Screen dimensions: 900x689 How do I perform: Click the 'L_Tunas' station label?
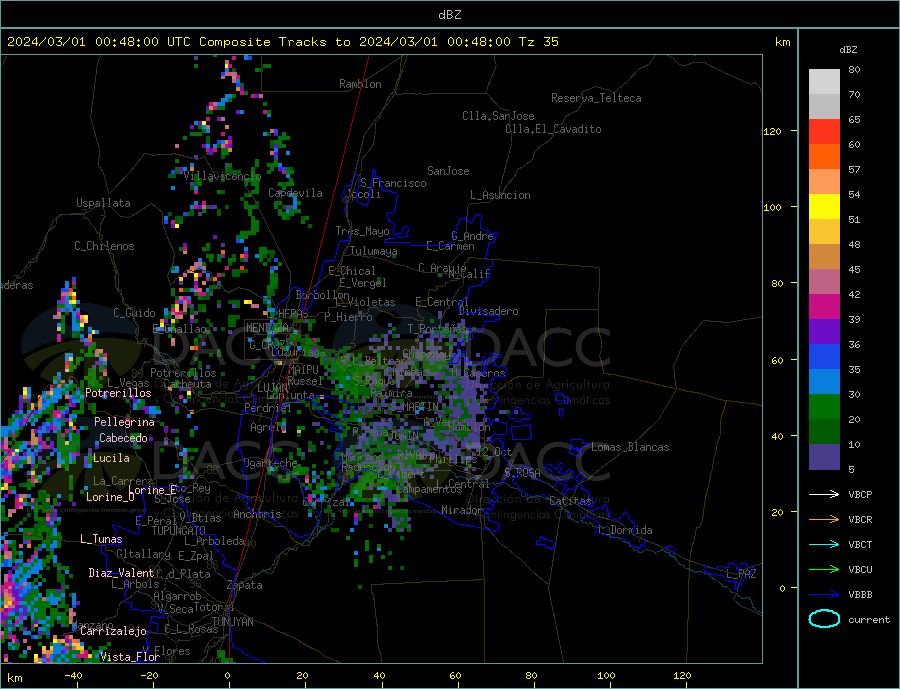101,539
